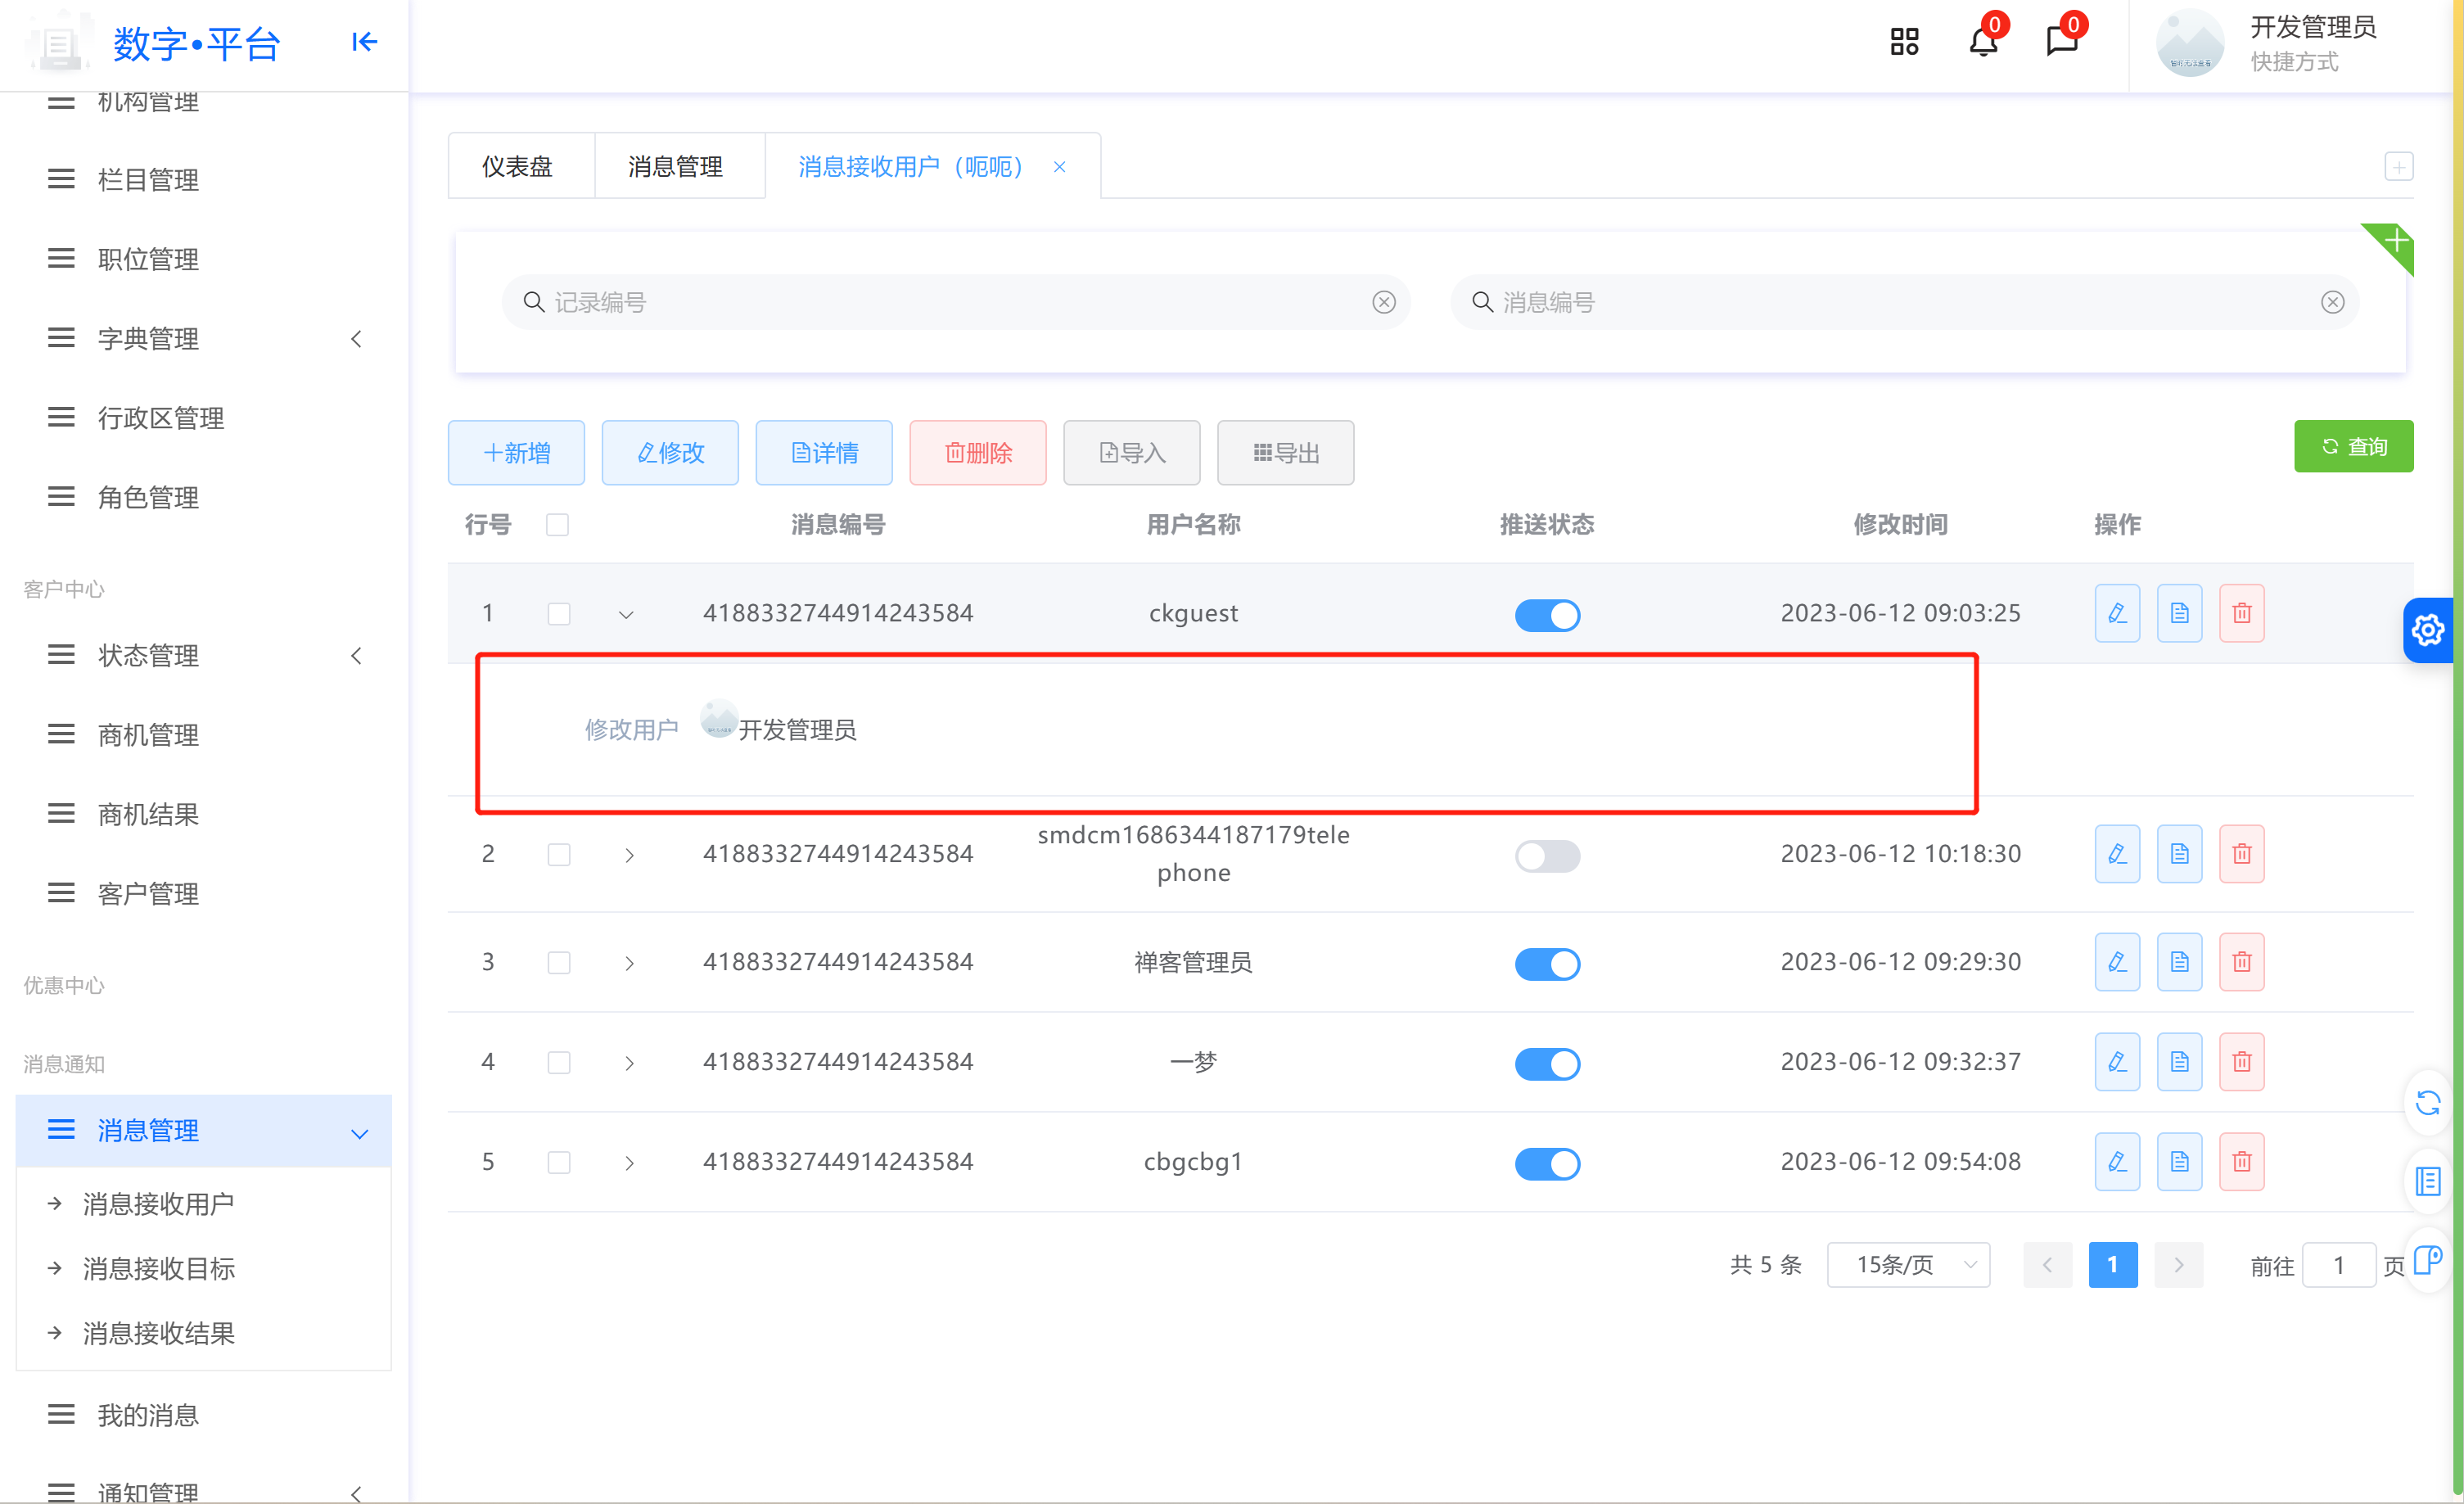This screenshot has height=1504, width=2464.
Task: Toggle push status for cbgcbg1
Action: coord(1547,1164)
